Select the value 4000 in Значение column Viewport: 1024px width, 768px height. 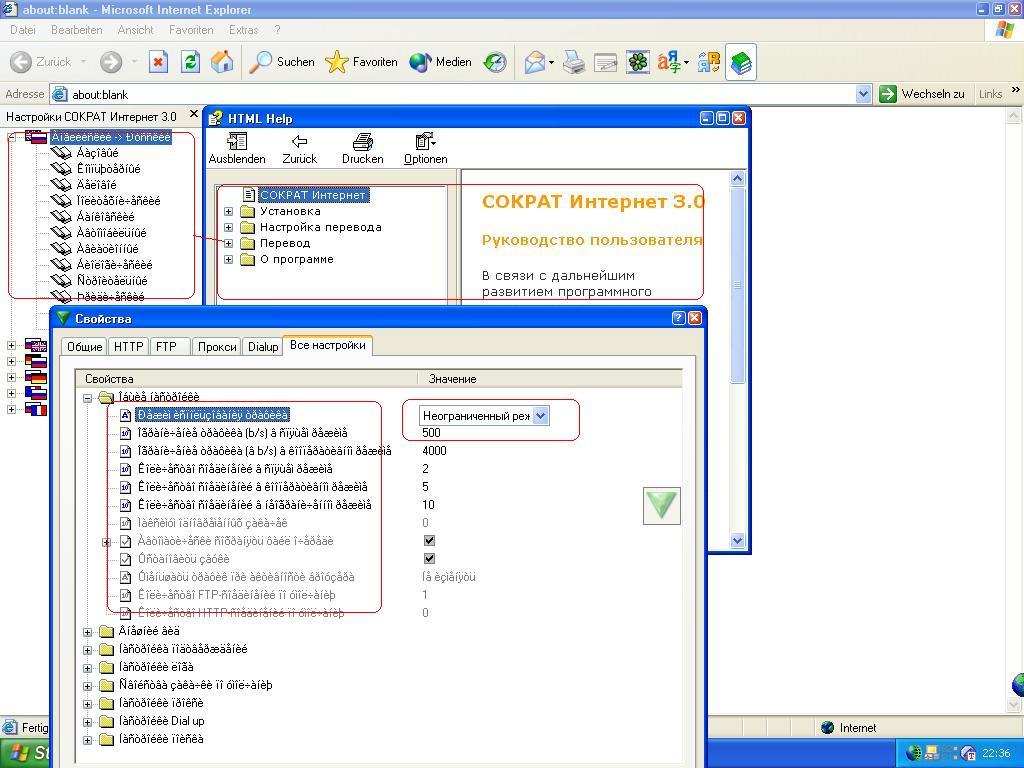[434, 451]
